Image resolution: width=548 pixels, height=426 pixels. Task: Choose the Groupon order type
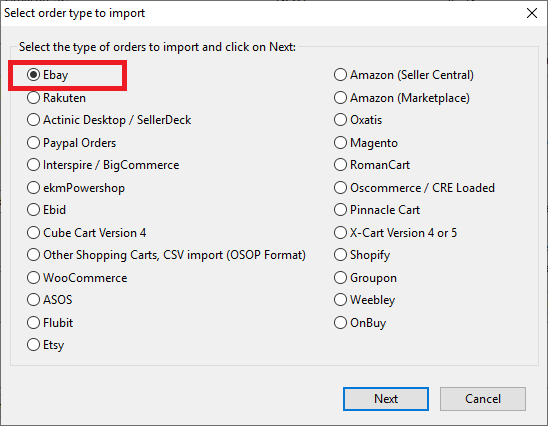[x=365, y=278]
